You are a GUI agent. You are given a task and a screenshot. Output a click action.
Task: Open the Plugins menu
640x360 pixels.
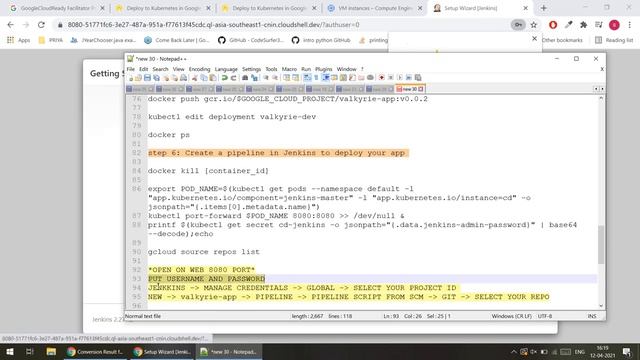coord(323,69)
